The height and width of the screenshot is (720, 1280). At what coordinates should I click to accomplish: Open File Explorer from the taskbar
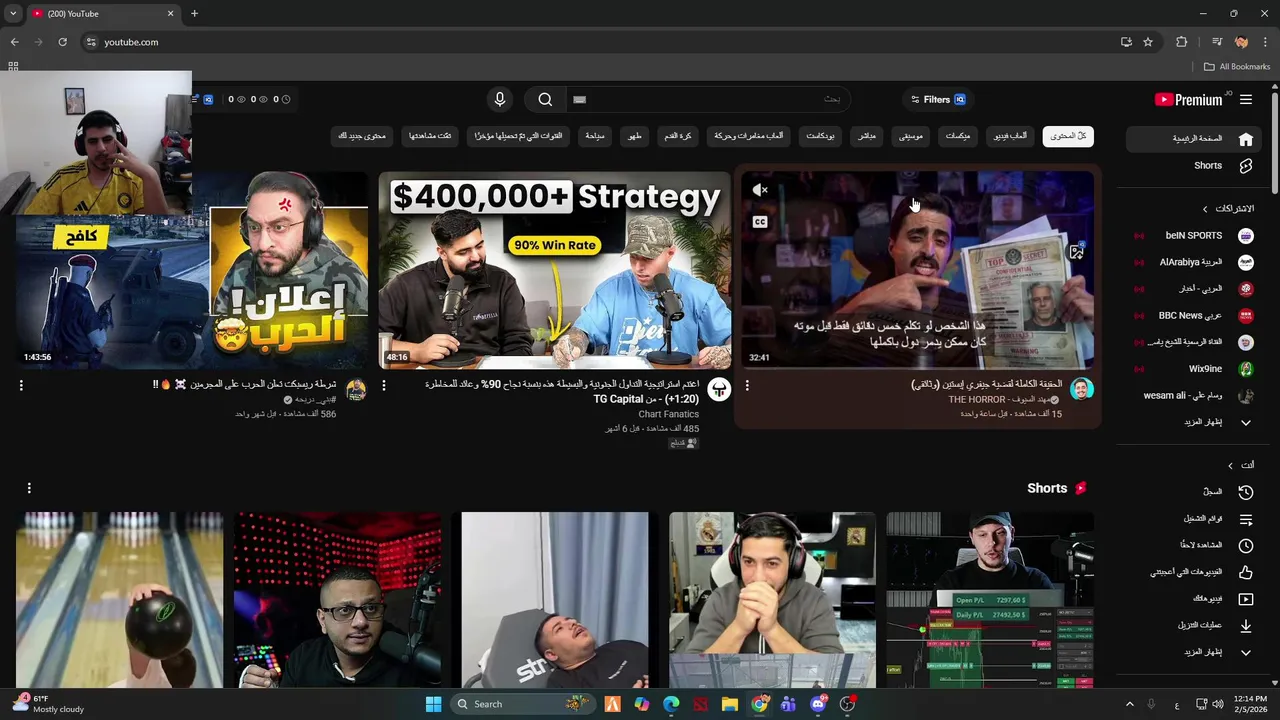point(730,704)
